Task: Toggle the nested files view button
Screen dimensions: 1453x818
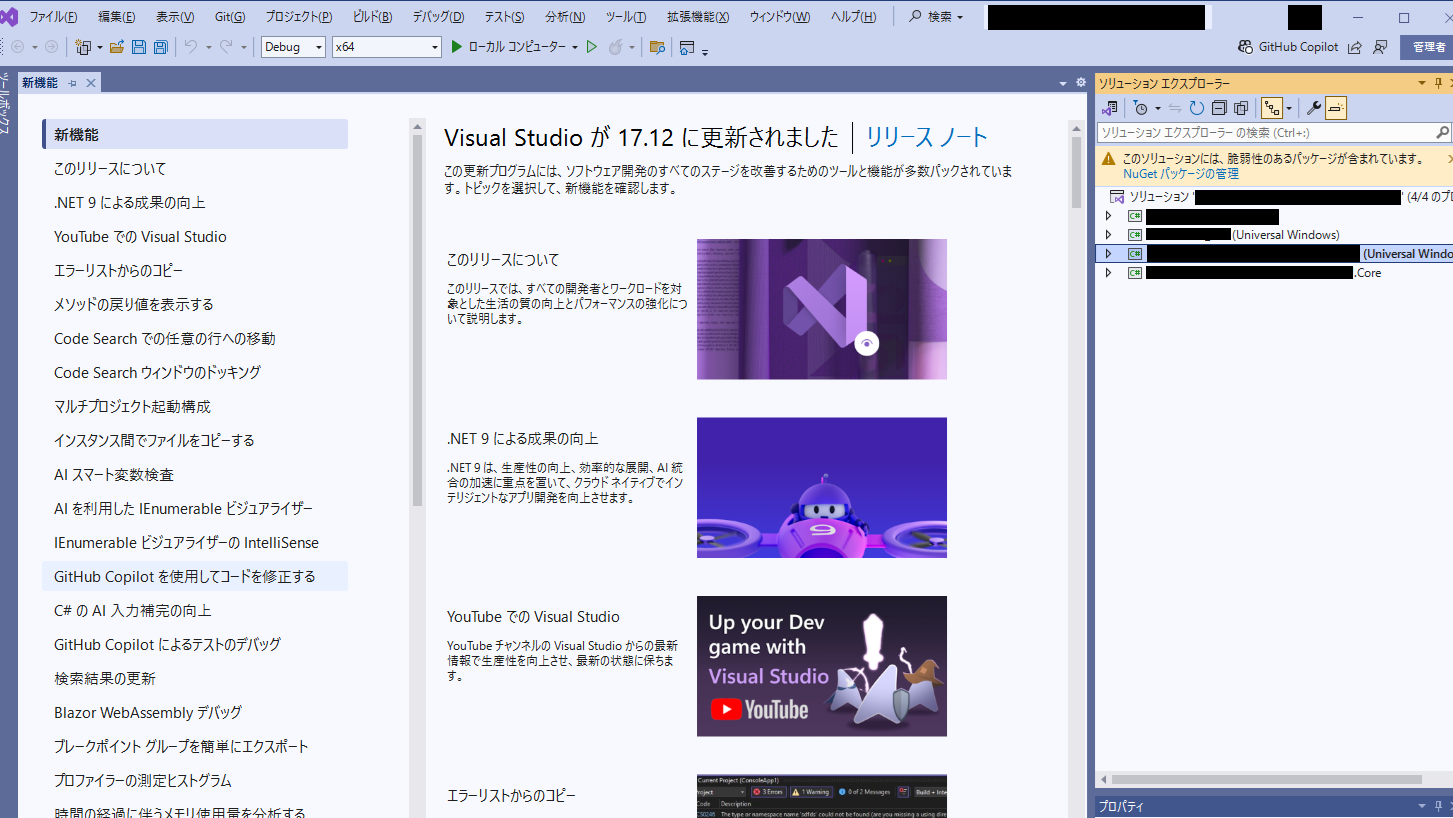Action: [1272, 108]
